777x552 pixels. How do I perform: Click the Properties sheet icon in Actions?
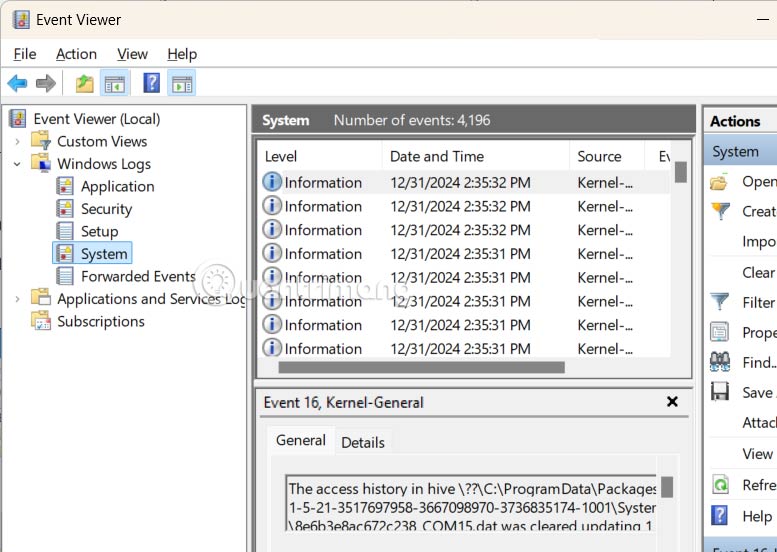pos(720,332)
